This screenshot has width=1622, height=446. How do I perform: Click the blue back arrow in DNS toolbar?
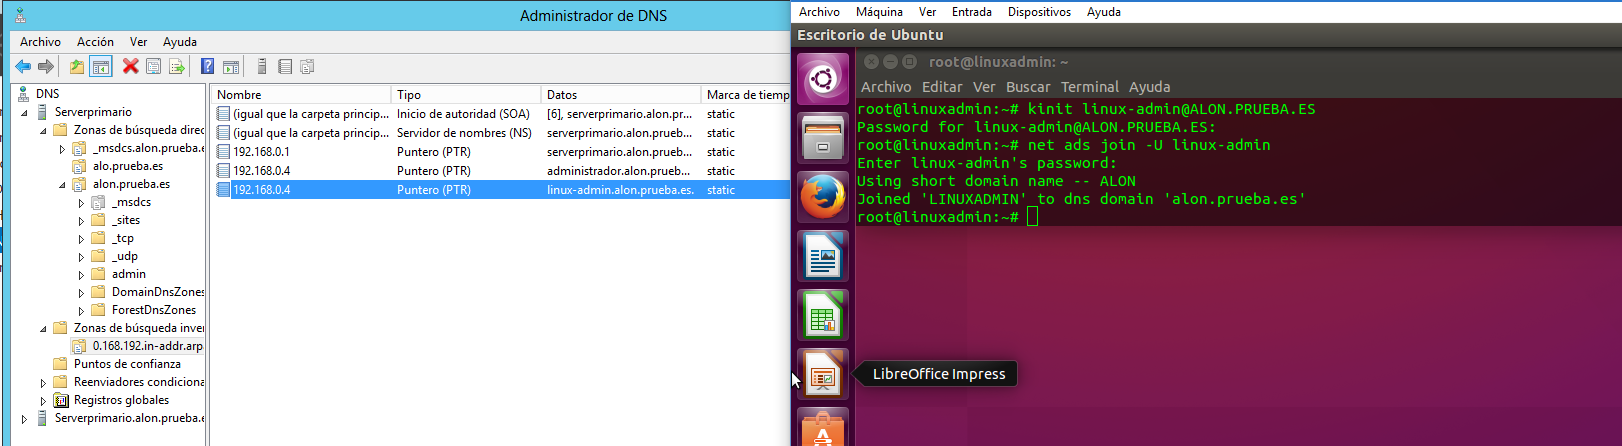point(23,67)
